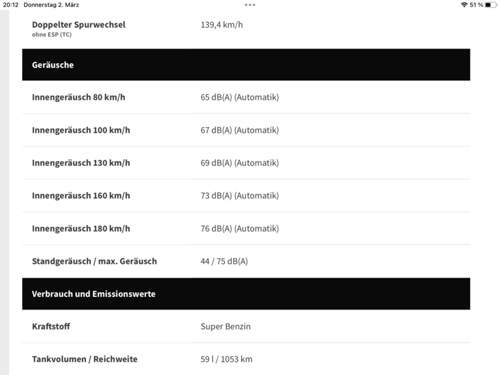The height and width of the screenshot is (375, 500).
Task: Select the Kraftstoff row label
Action: 51,326
